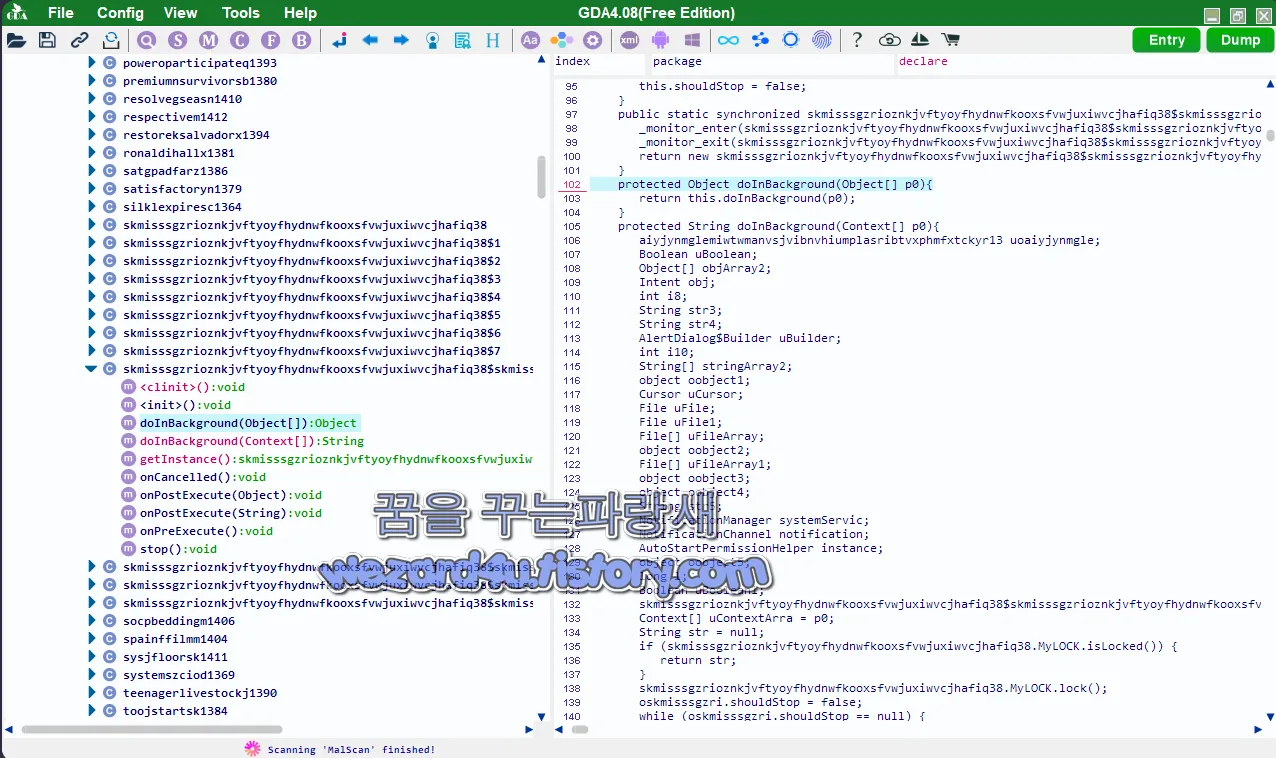Open the View menu
The width and height of the screenshot is (1276, 758).
tap(181, 13)
